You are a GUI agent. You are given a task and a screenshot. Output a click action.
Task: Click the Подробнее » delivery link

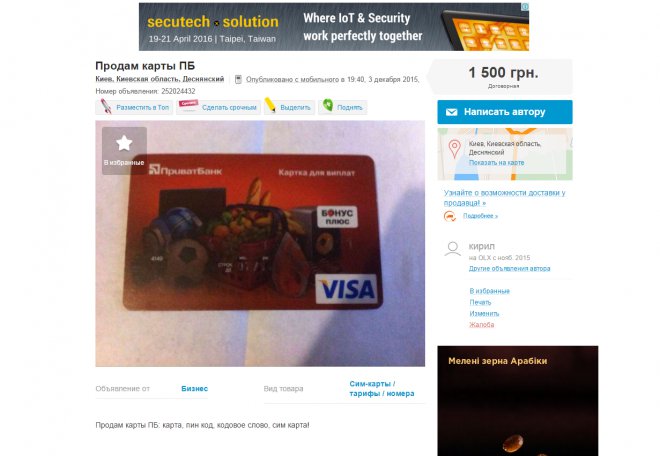pos(480,216)
